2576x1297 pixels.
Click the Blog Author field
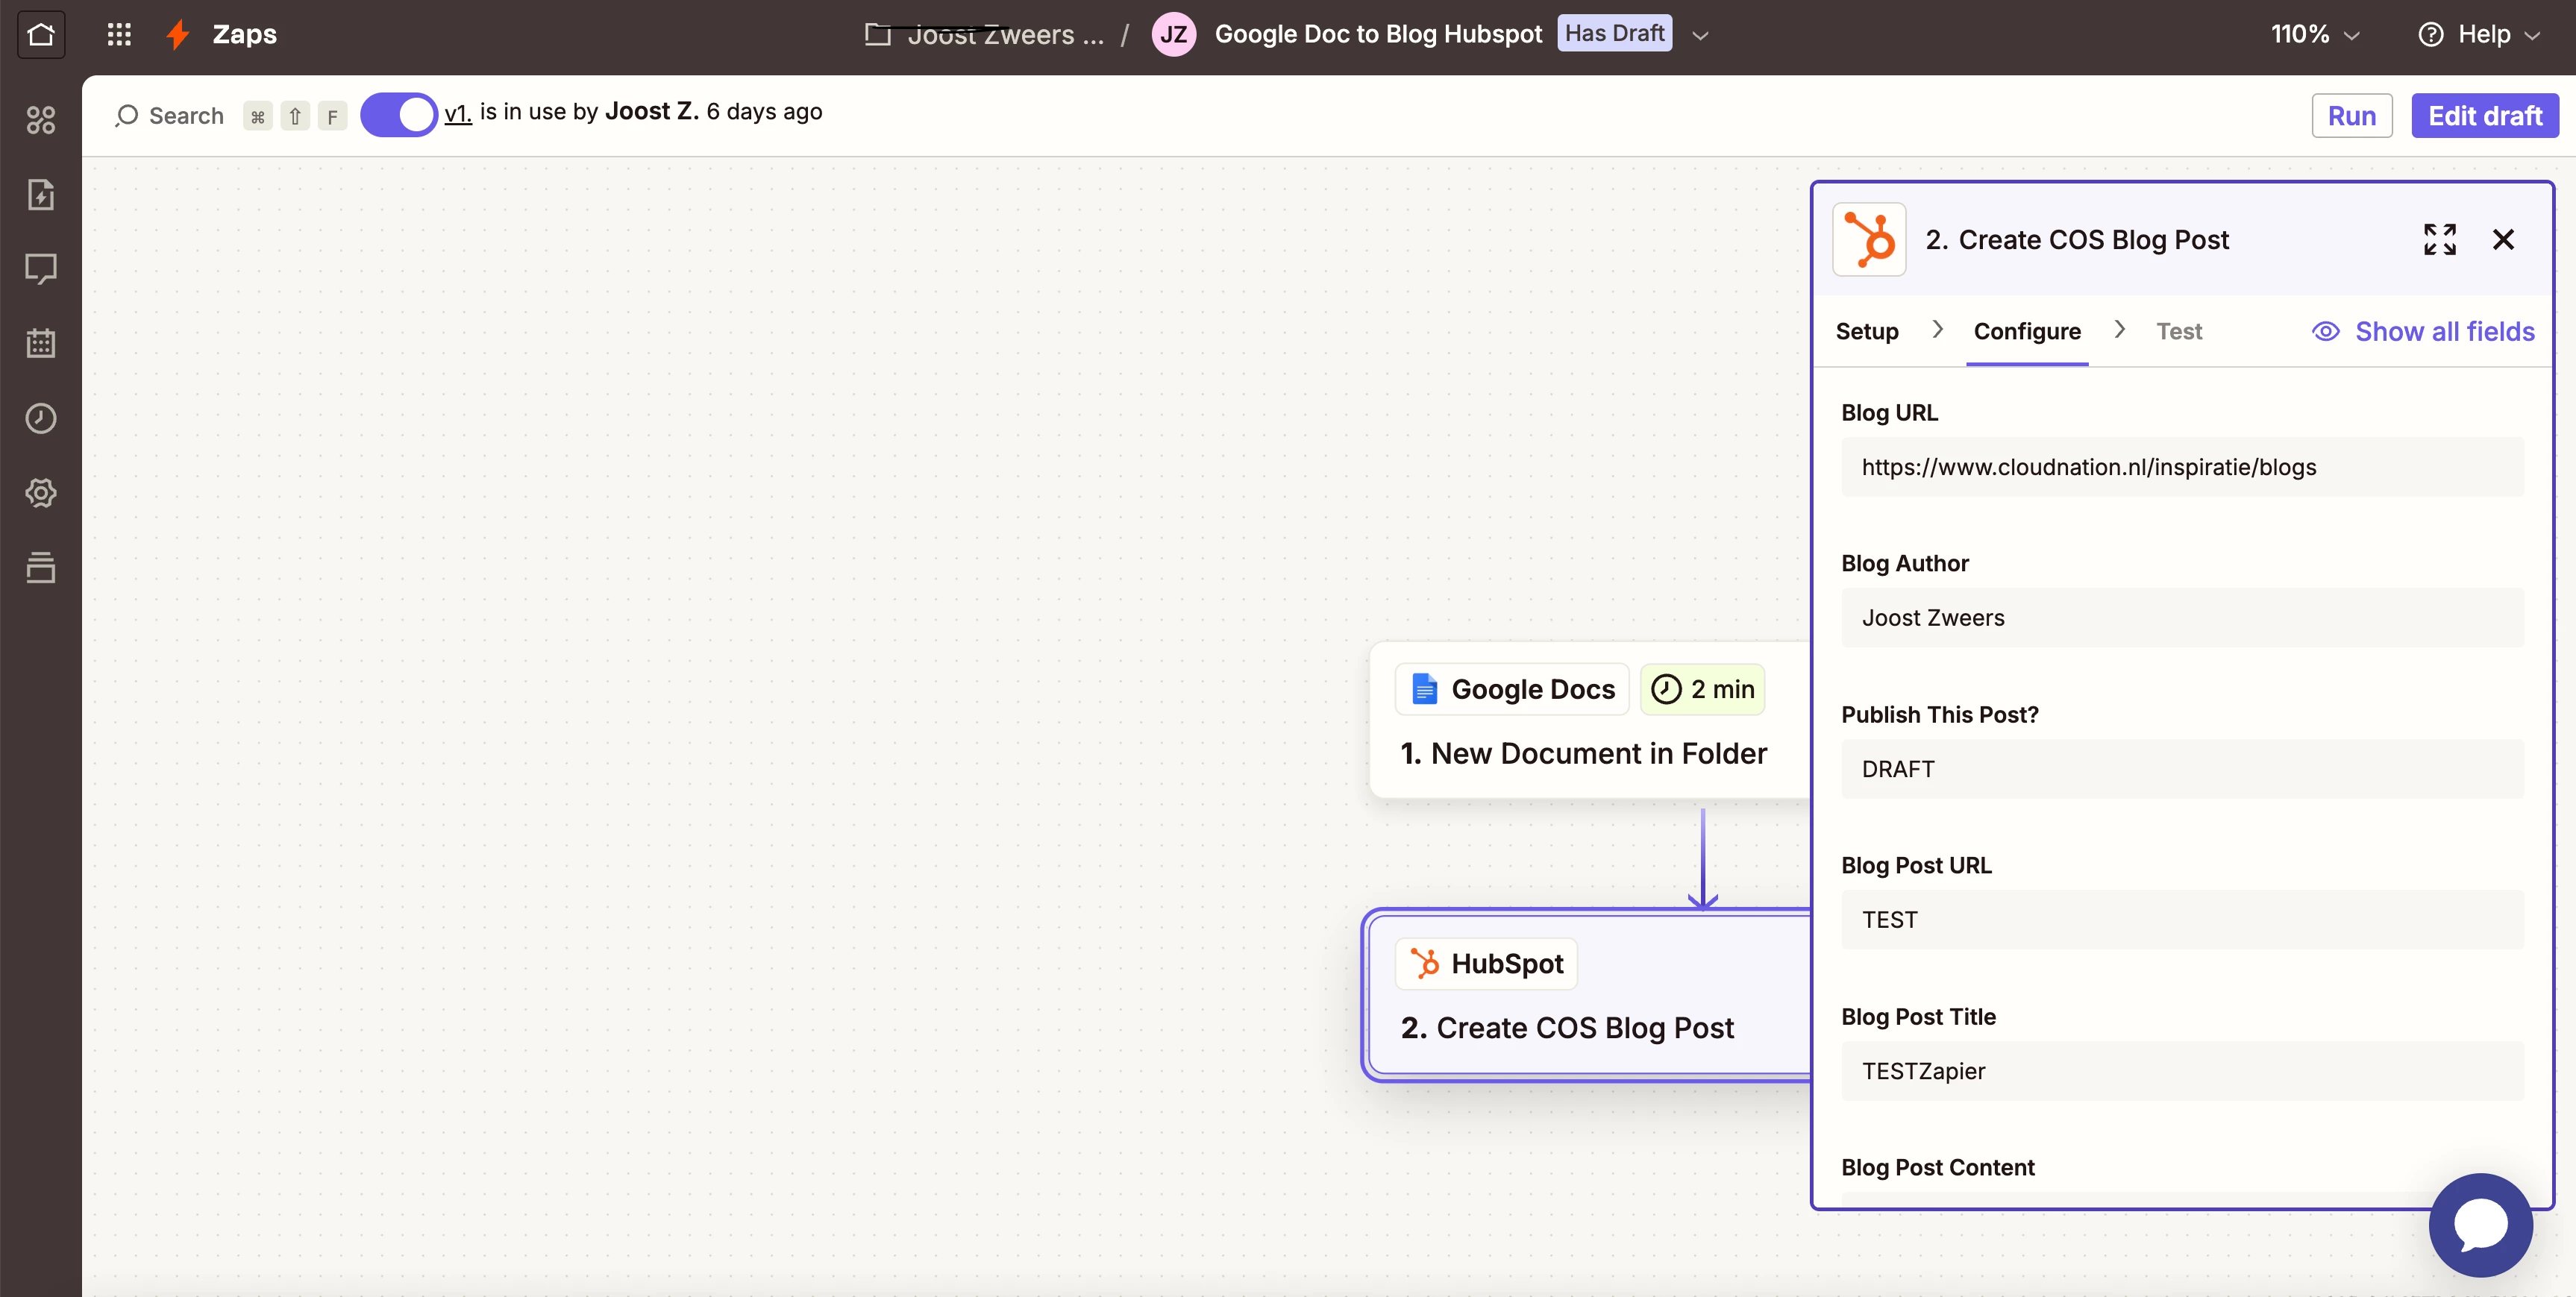[x=2182, y=618]
